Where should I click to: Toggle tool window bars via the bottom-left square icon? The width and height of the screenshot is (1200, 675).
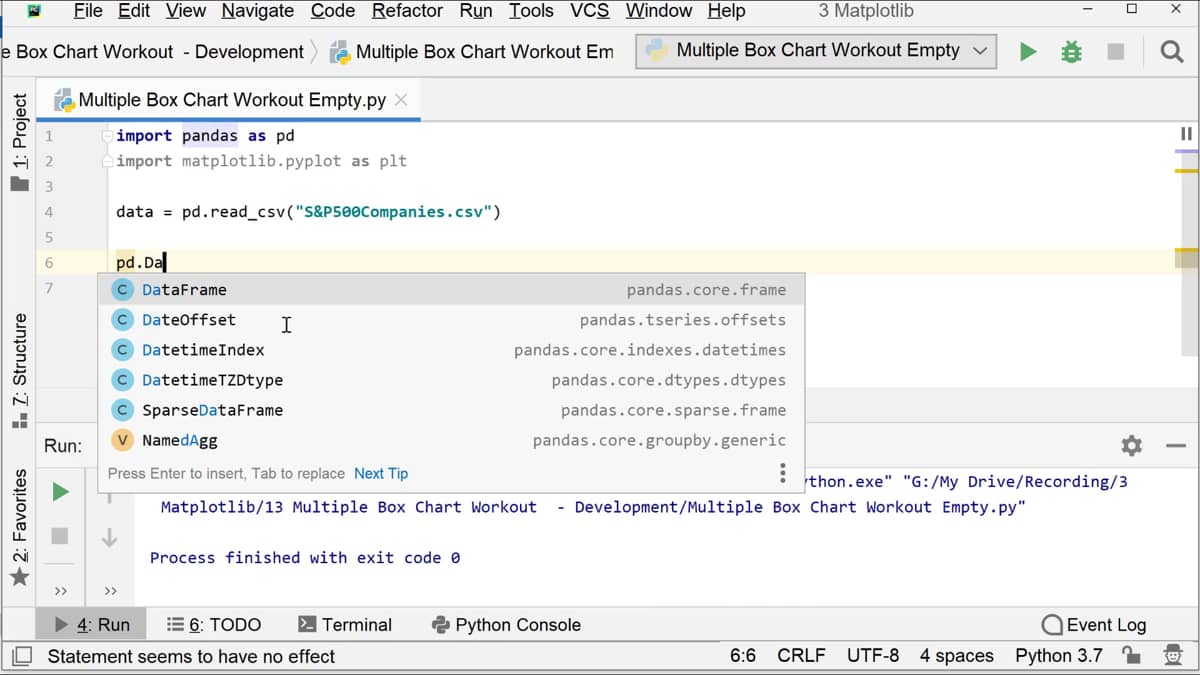tap(21, 656)
